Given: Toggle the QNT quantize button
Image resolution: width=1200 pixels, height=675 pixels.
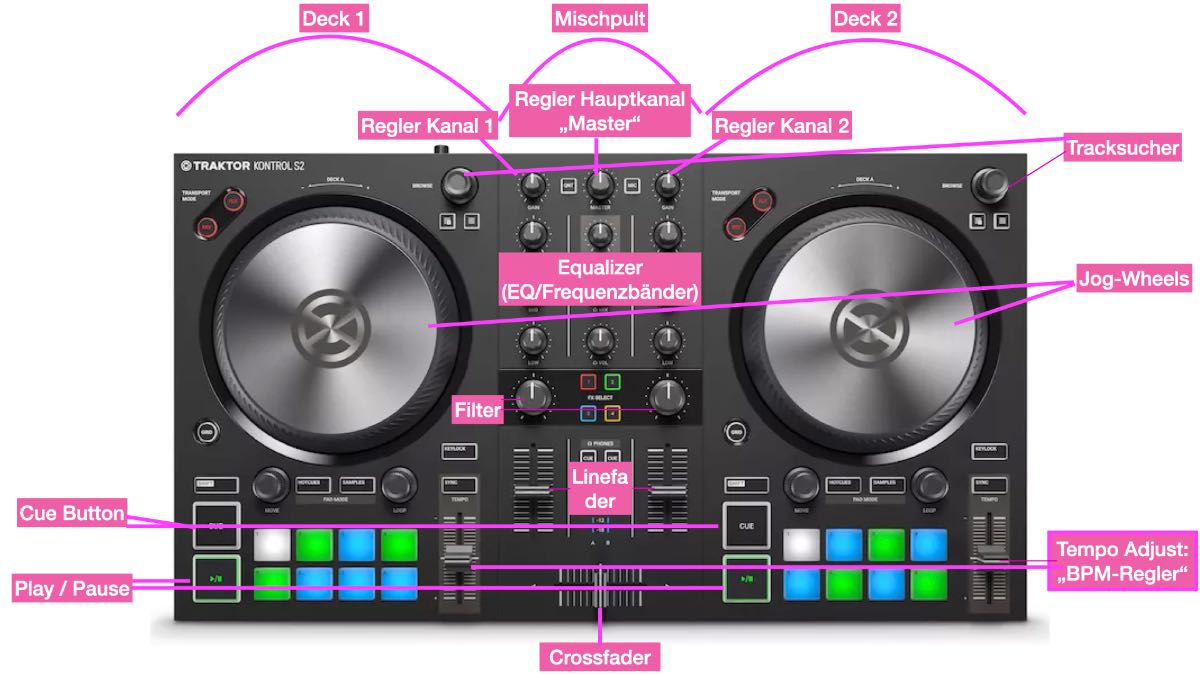Looking at the screenshot, I should [x=568, y=186].
